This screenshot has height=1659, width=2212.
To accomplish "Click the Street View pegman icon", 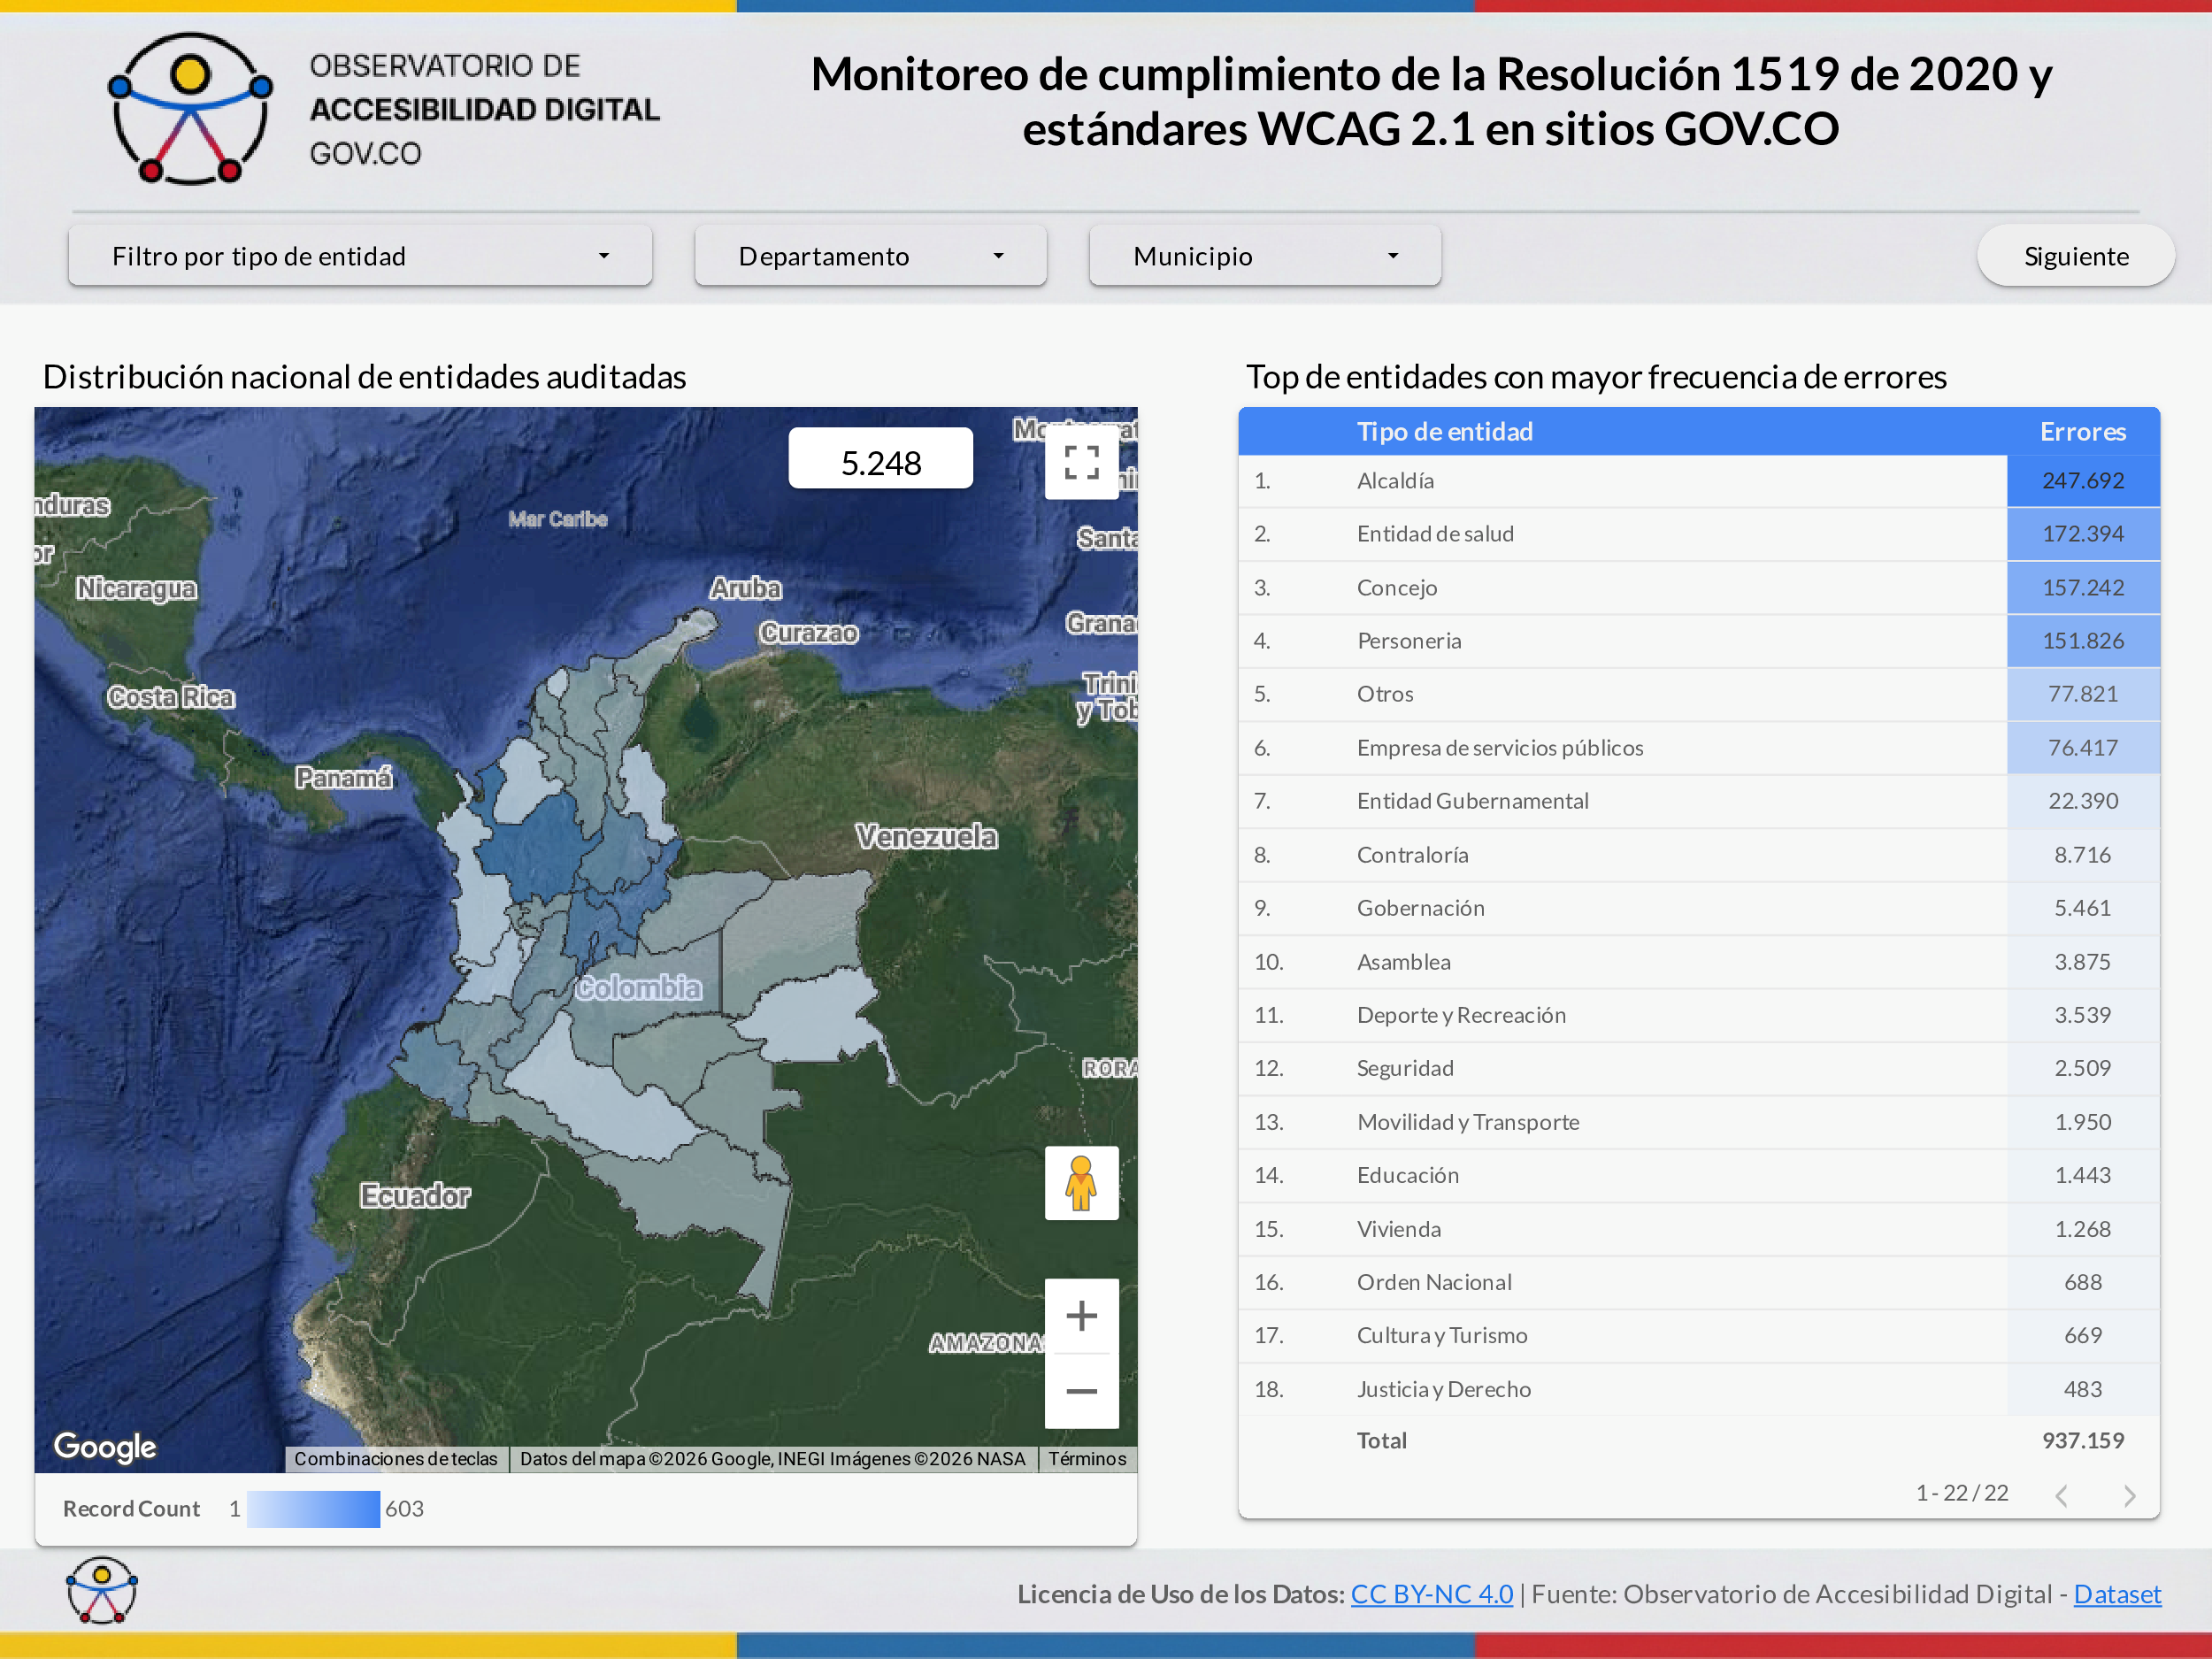I will tap(1081, 1183).
